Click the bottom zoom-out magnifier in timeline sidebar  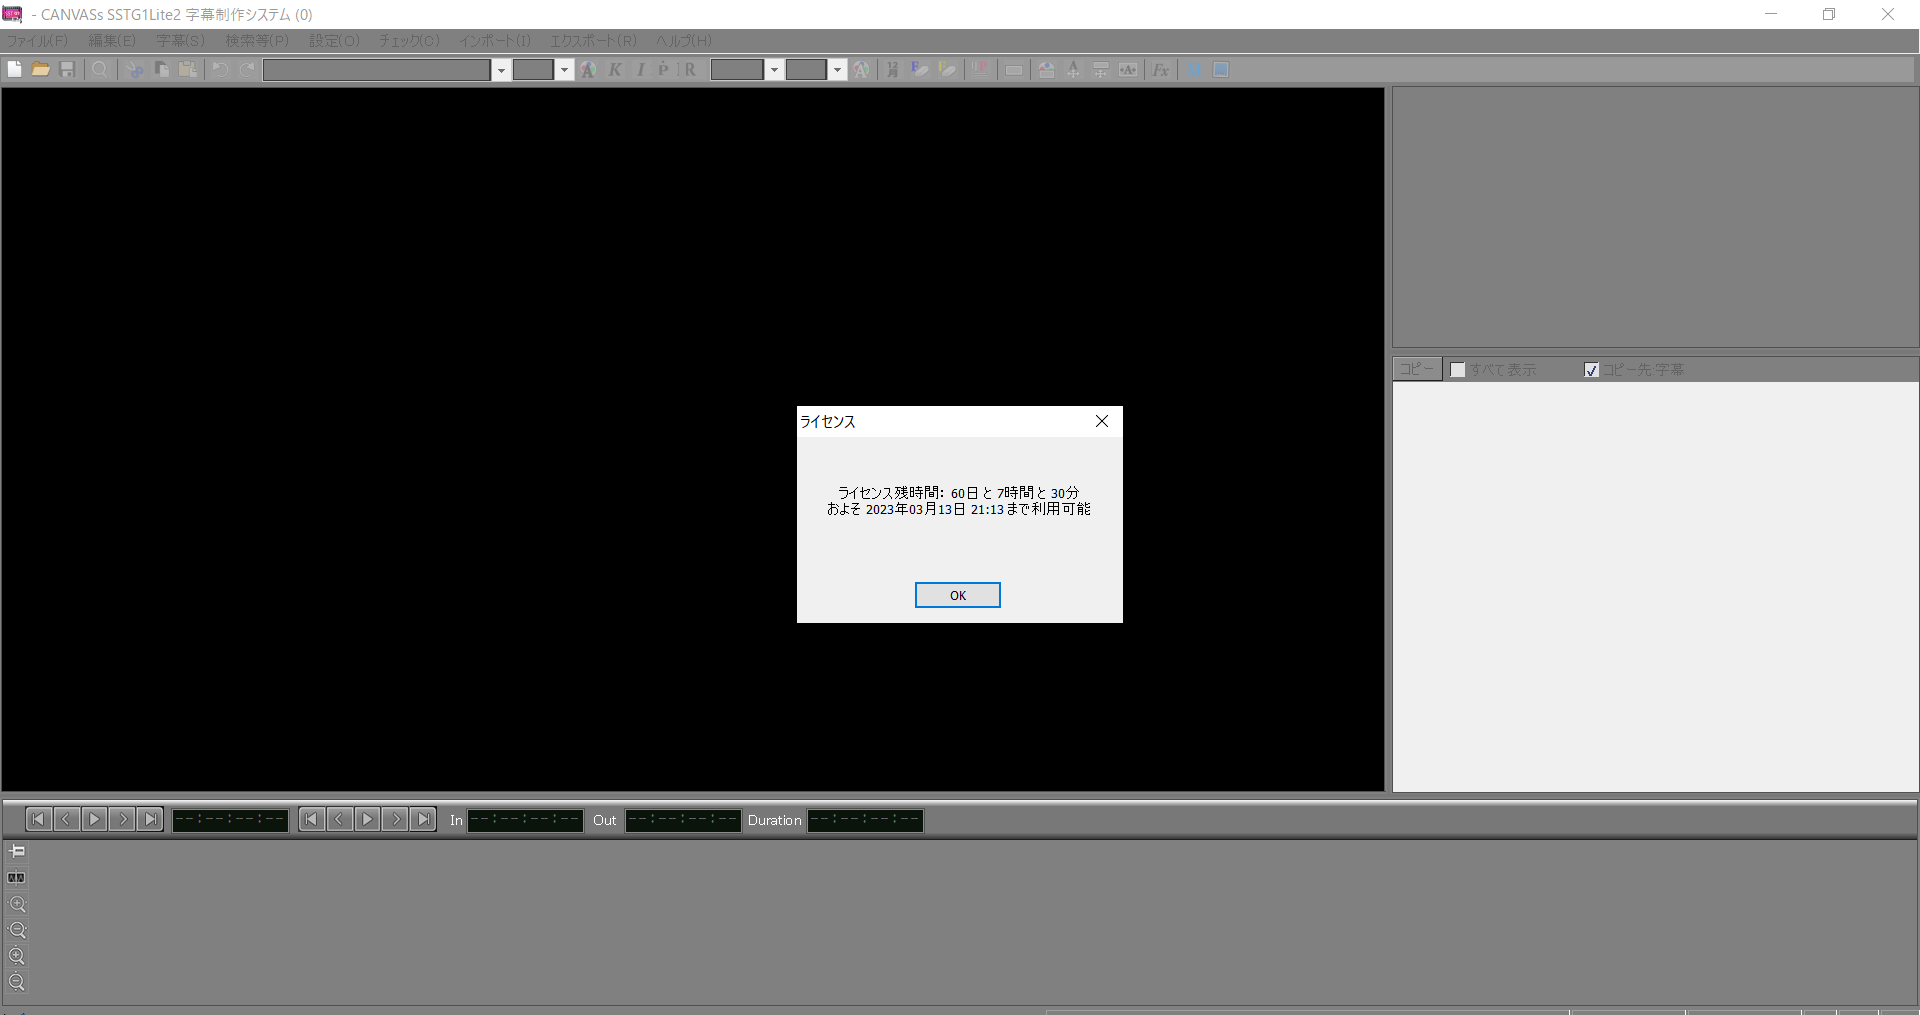[17, 982]
